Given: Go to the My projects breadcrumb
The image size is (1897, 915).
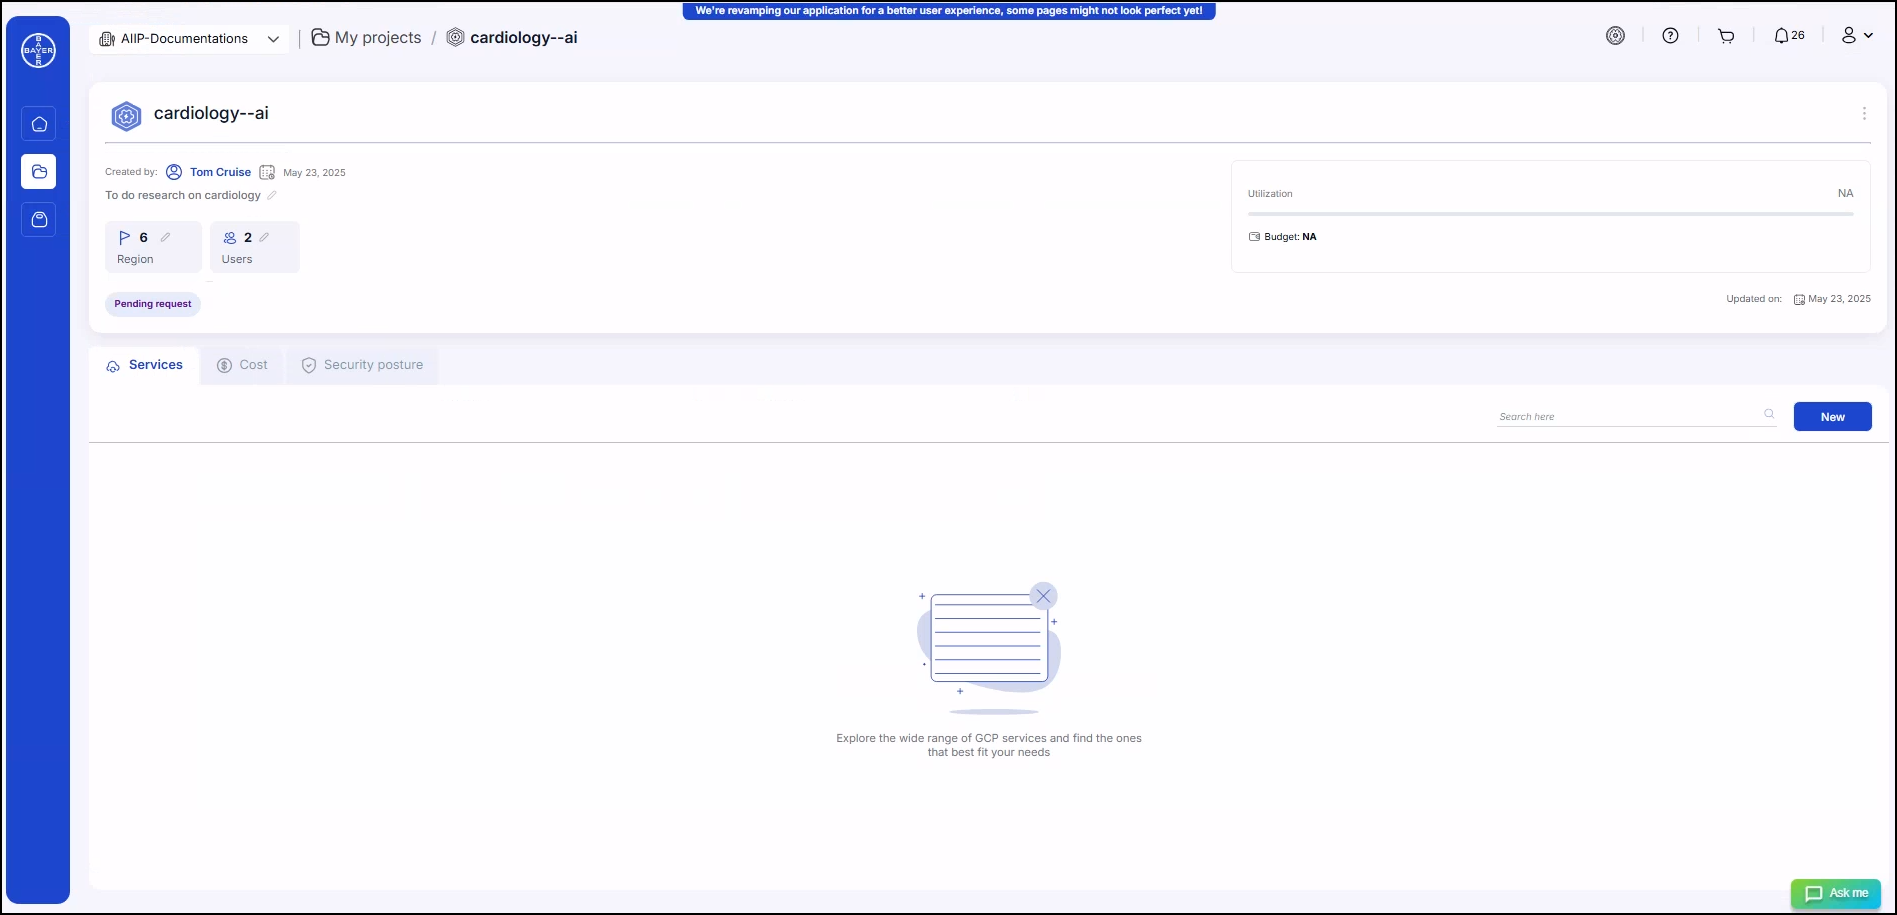Looking at the screenshot, I should pos(367,38).
